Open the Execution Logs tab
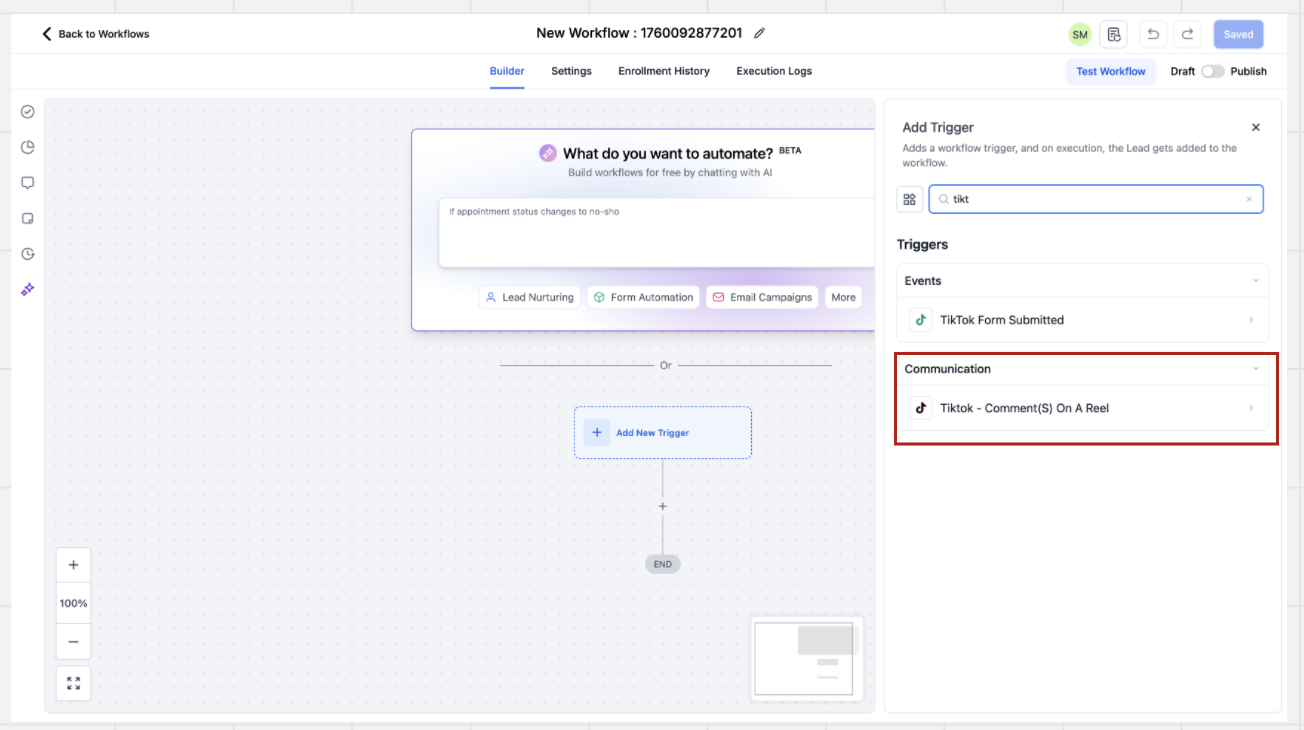This screenshot has width=1304, height=730. coord(774,71)
